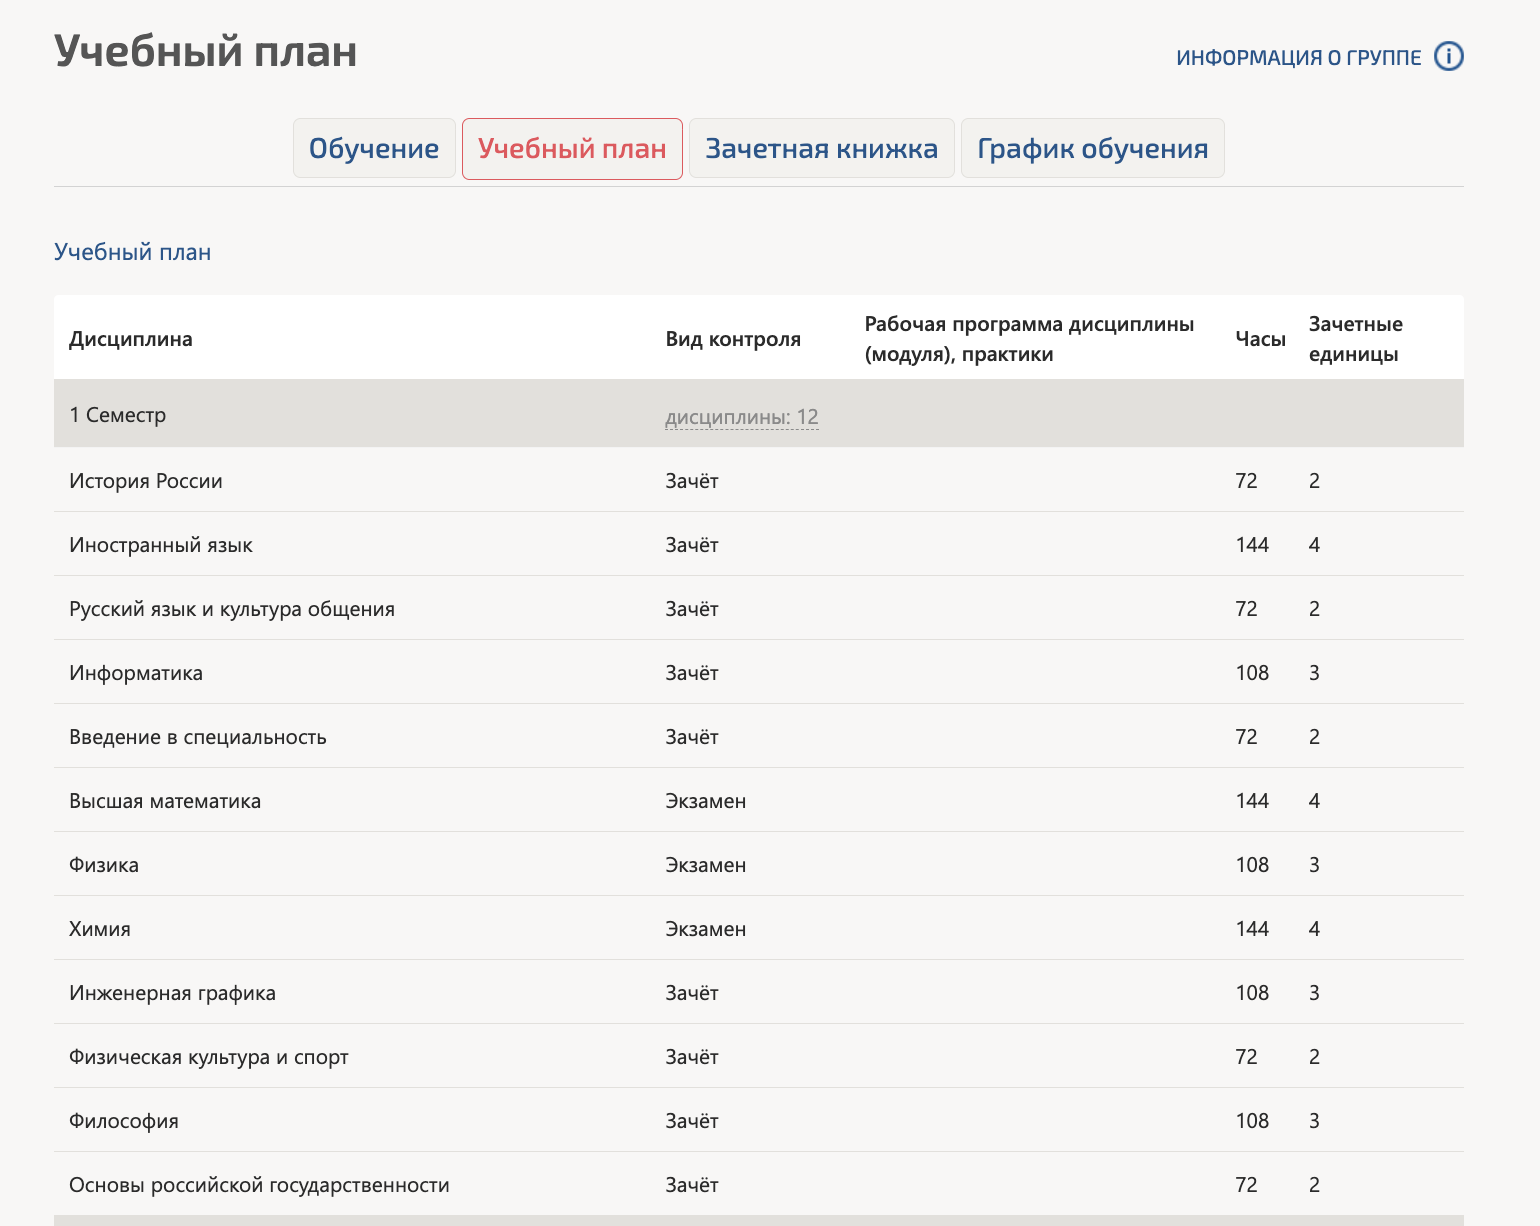Select the Высшая математика row
This screenshot has height=1226, width=1540.
pos(759,800)
